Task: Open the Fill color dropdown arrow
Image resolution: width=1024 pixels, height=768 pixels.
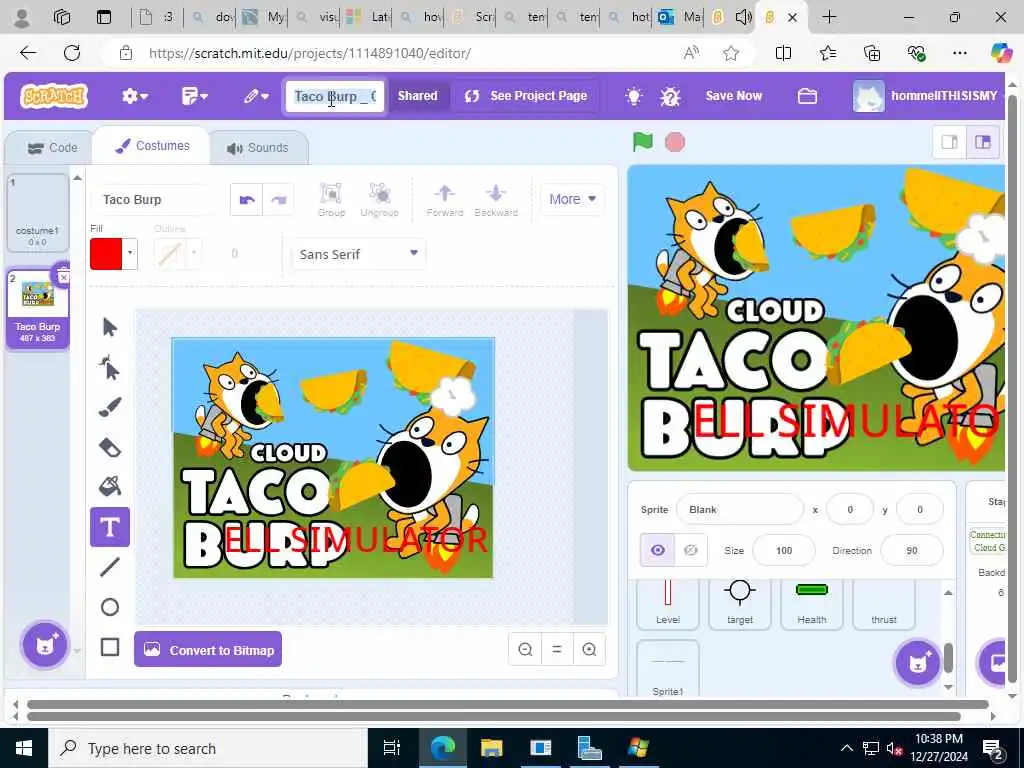Action: (x=130, y=253)
